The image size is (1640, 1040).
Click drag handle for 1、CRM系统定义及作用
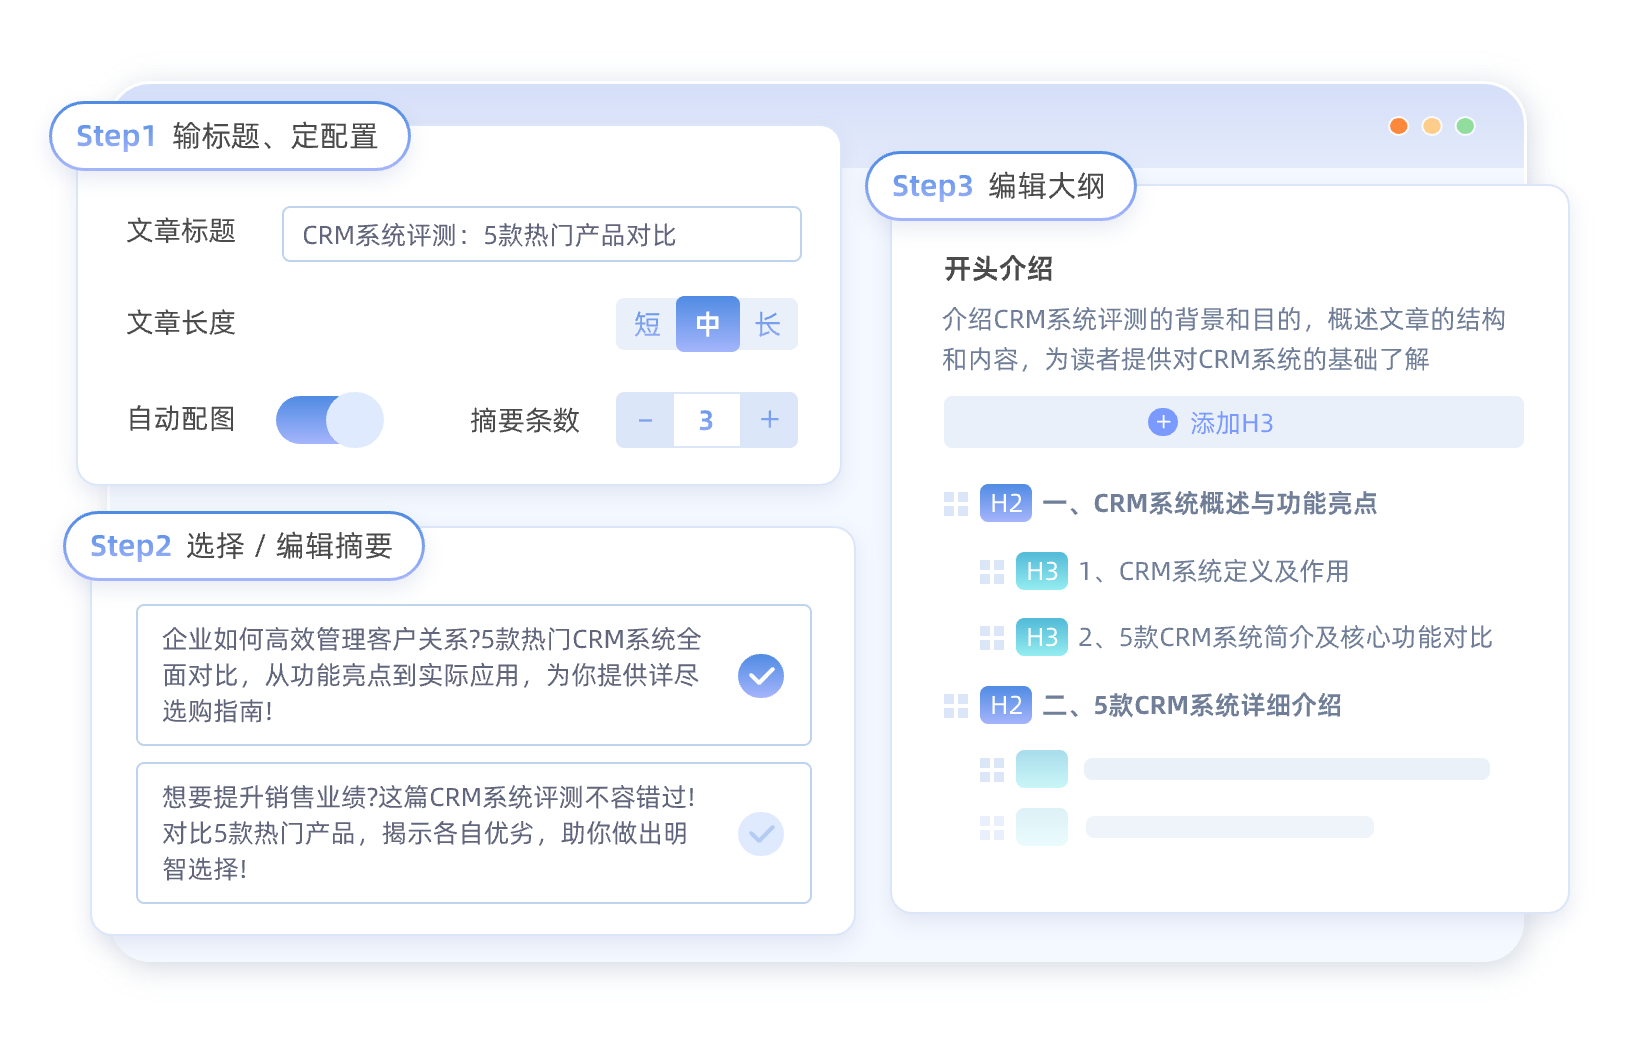coord(992,572)
